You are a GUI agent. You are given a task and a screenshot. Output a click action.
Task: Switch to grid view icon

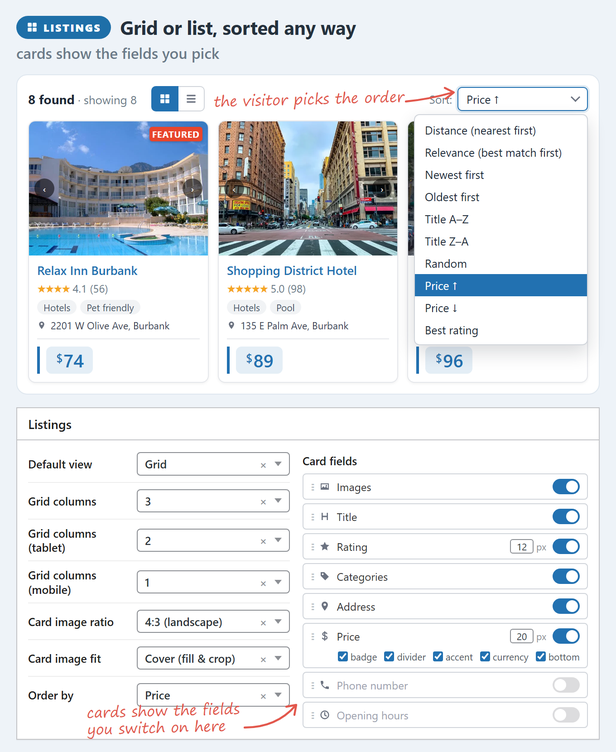(165, 99)
